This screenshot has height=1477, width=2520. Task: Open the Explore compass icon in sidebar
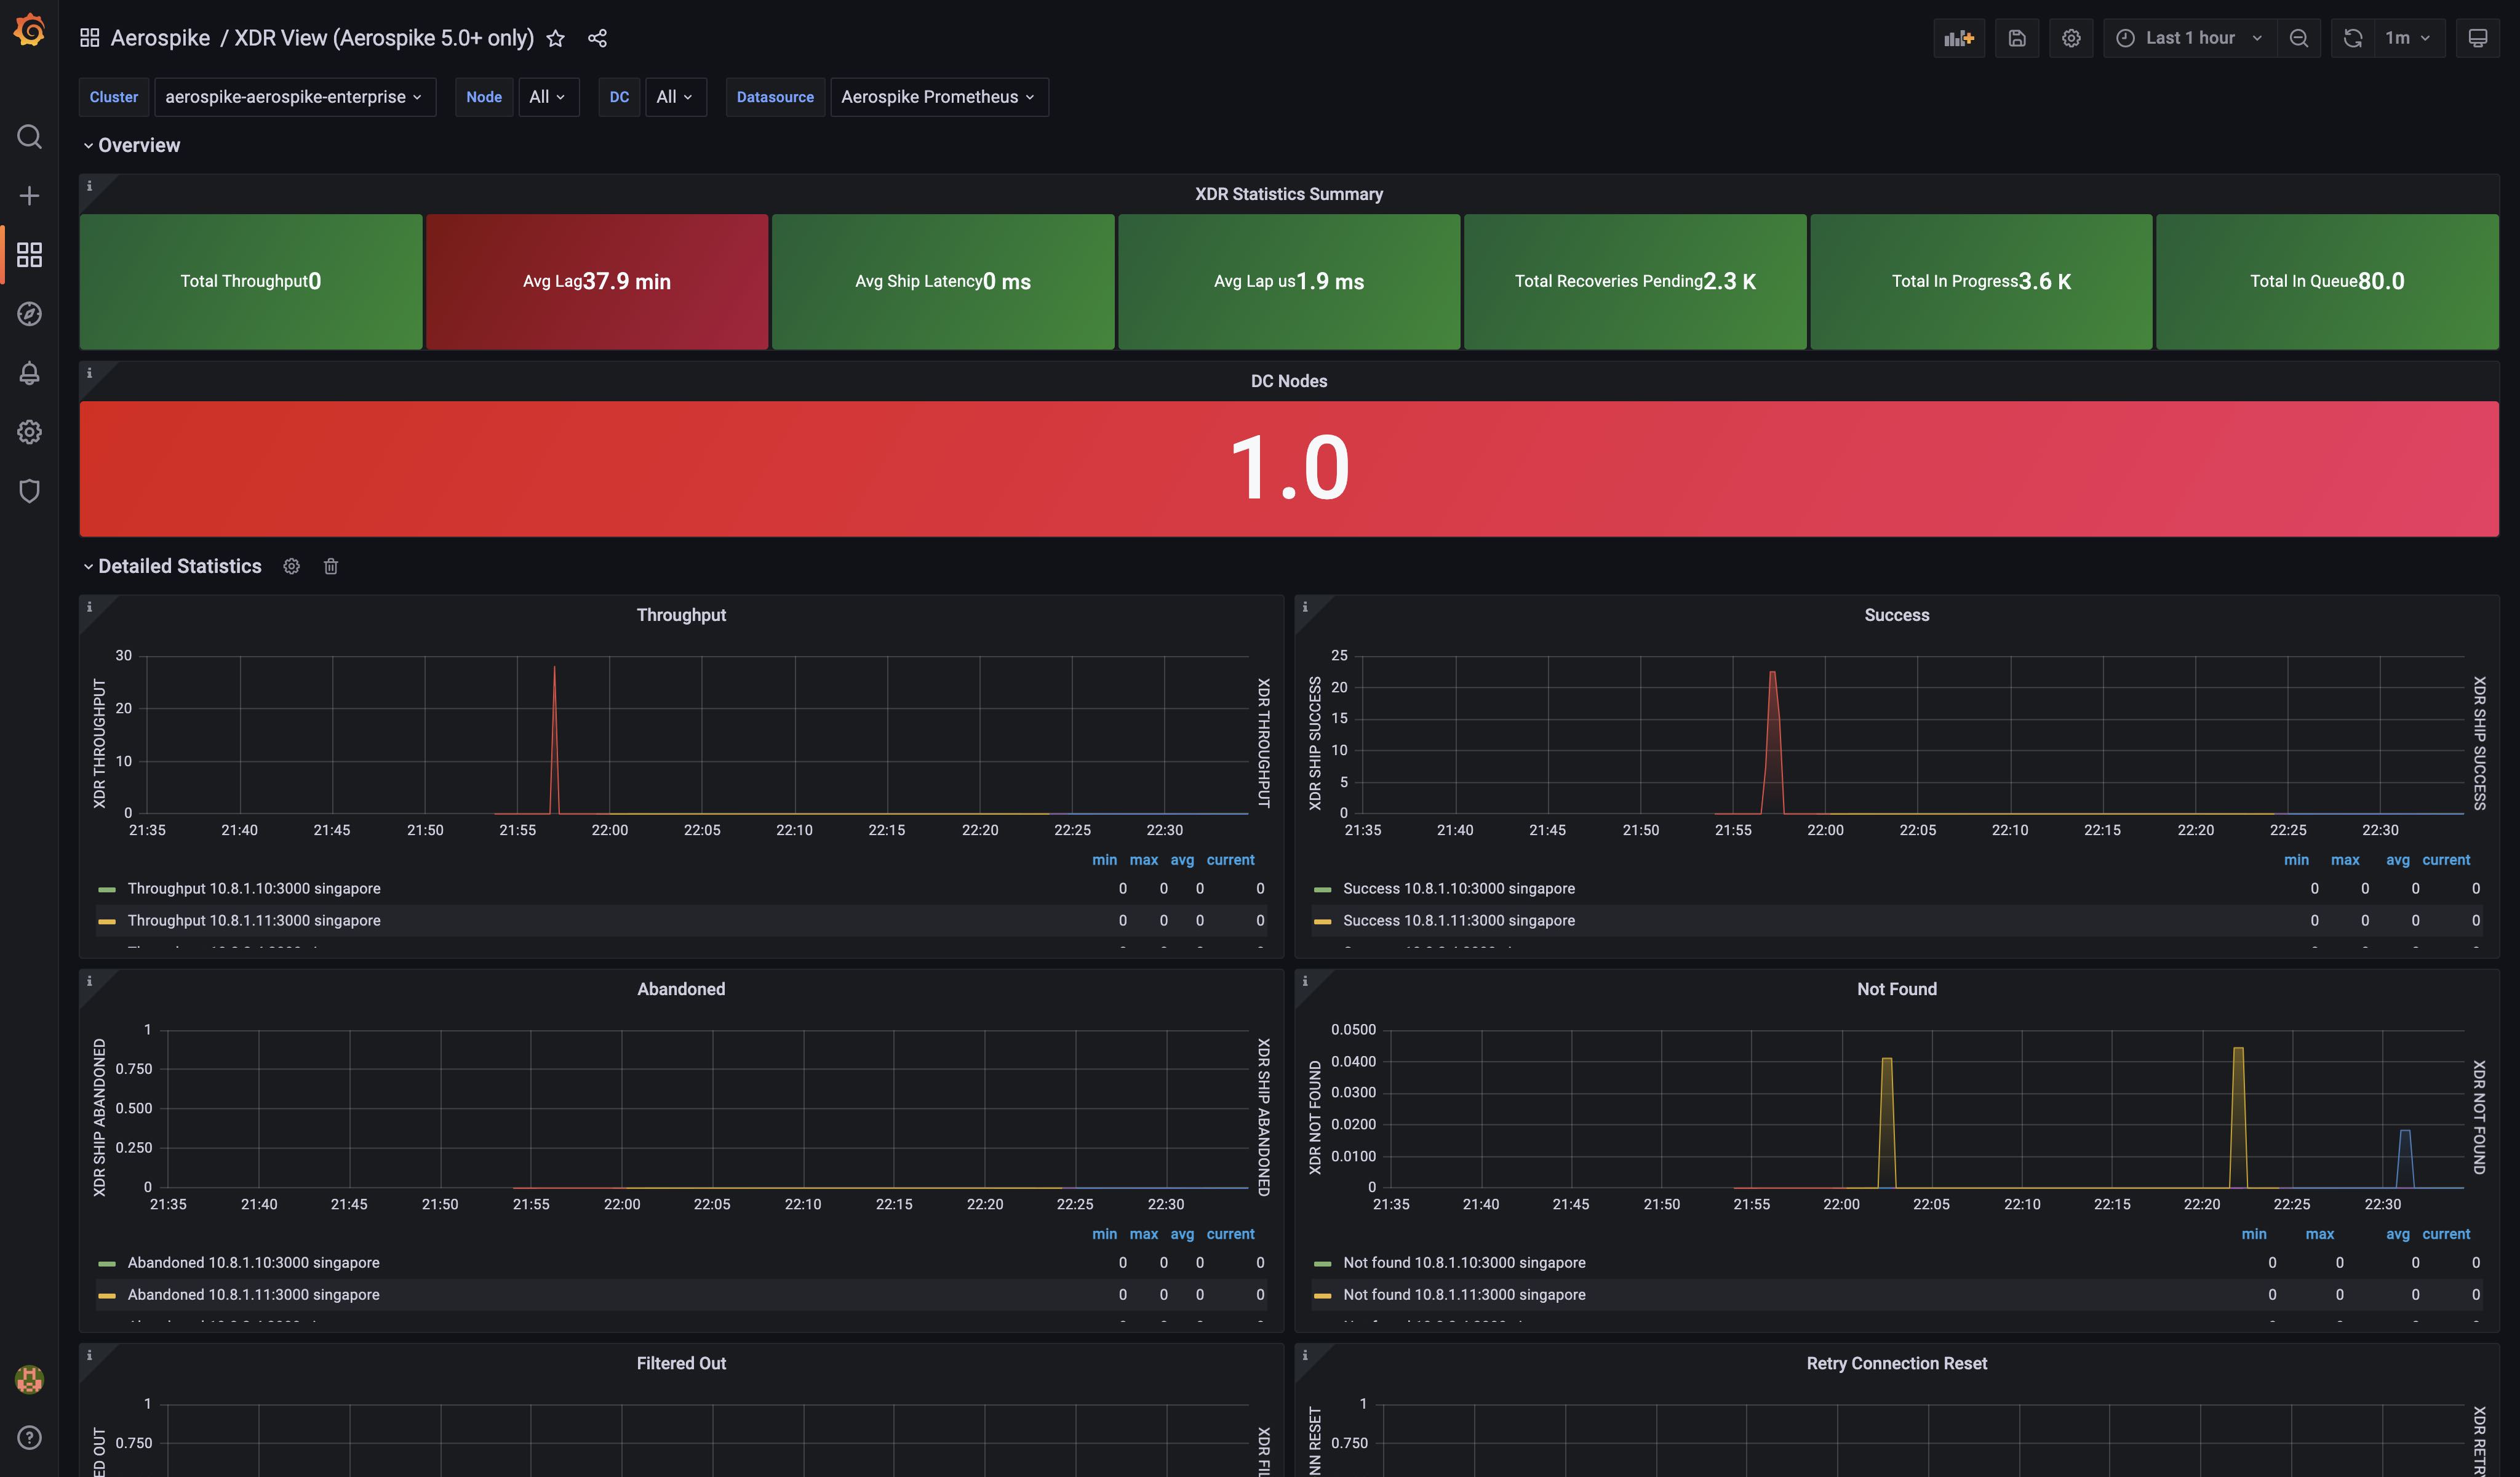coord(29,313)
